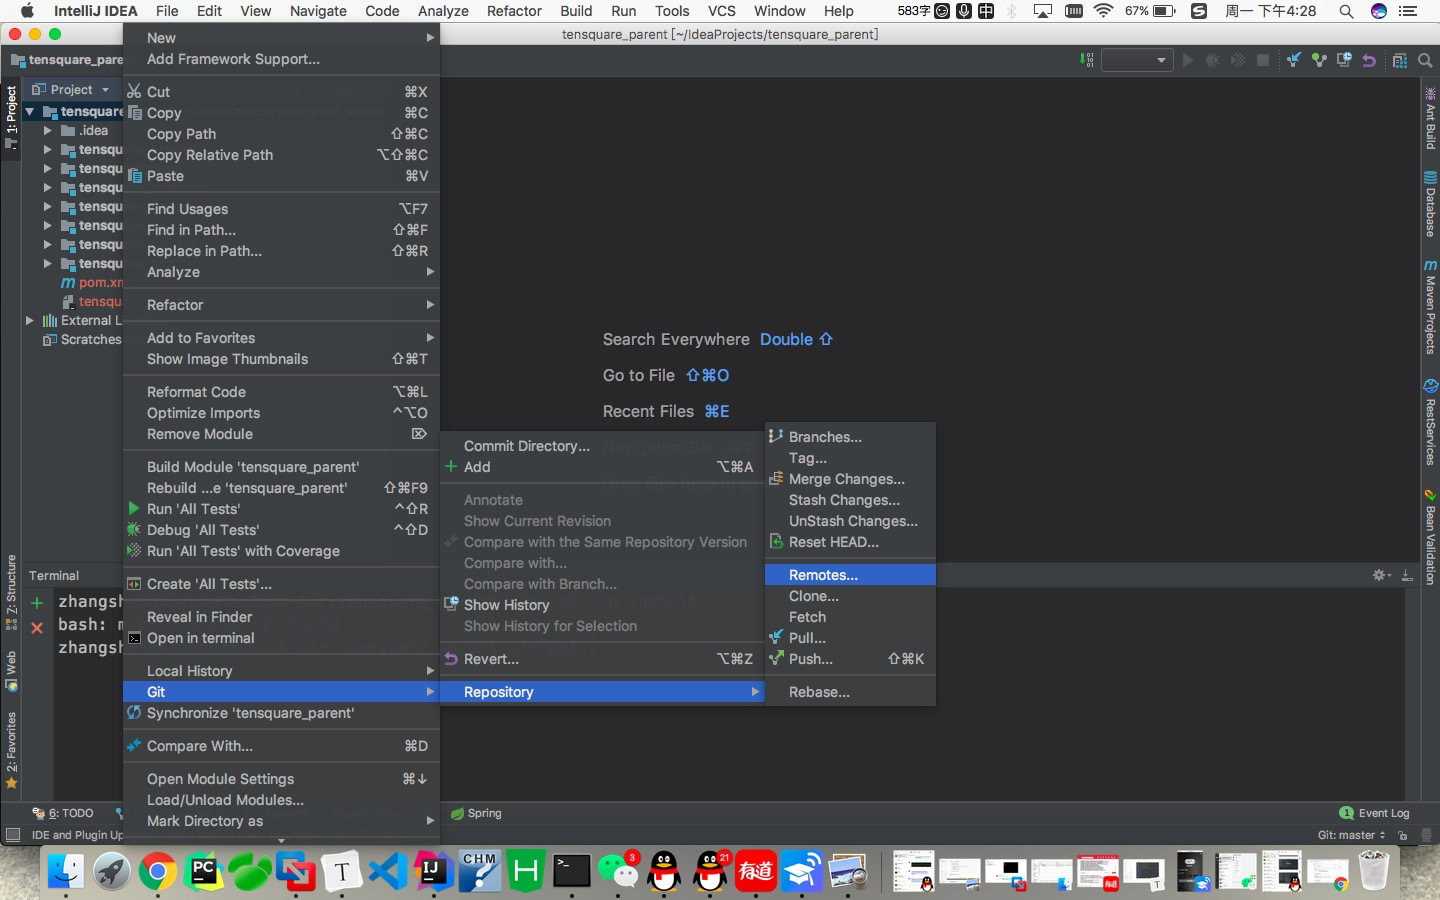Click the lock read-only icon in status bar

click(x=1403, y=835)
